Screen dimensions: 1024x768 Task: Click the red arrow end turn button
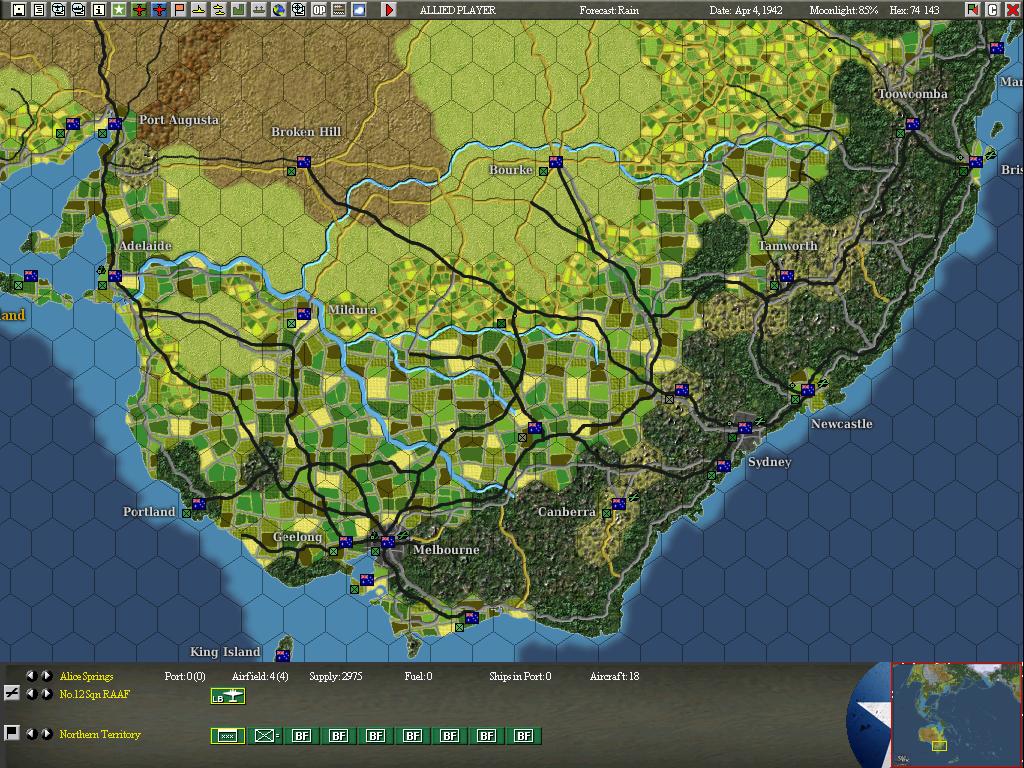(389, 10)
